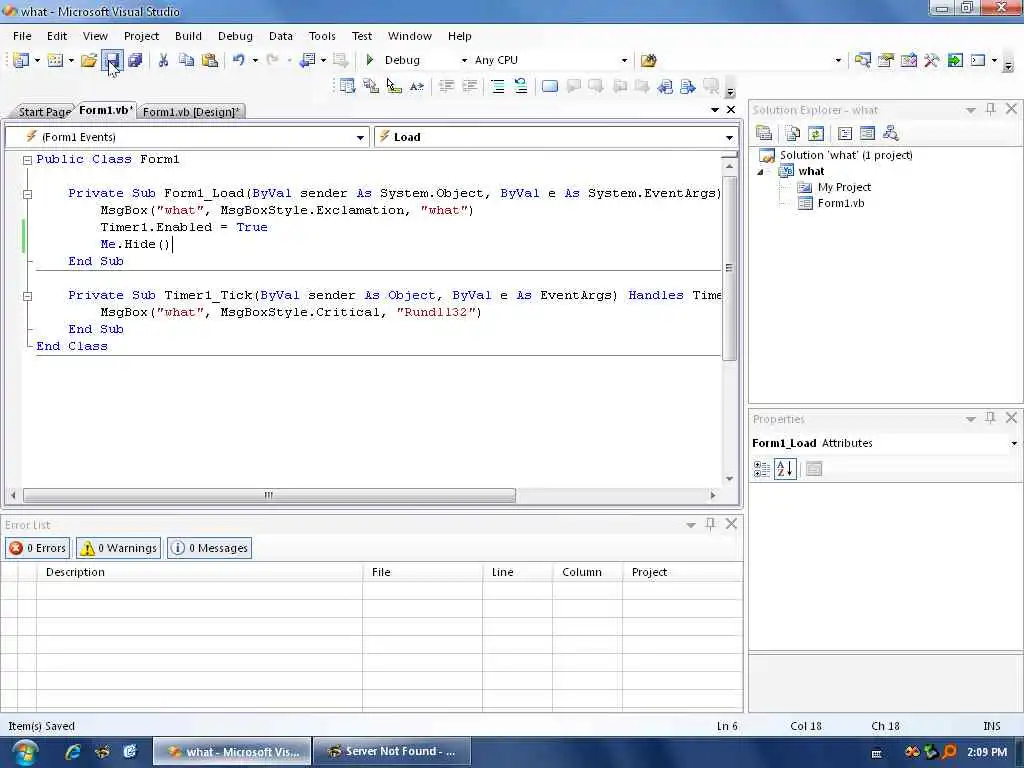Collapse the Public Class Form1 outline node
Screen dimensions: 1024x768
click(27, 159)
